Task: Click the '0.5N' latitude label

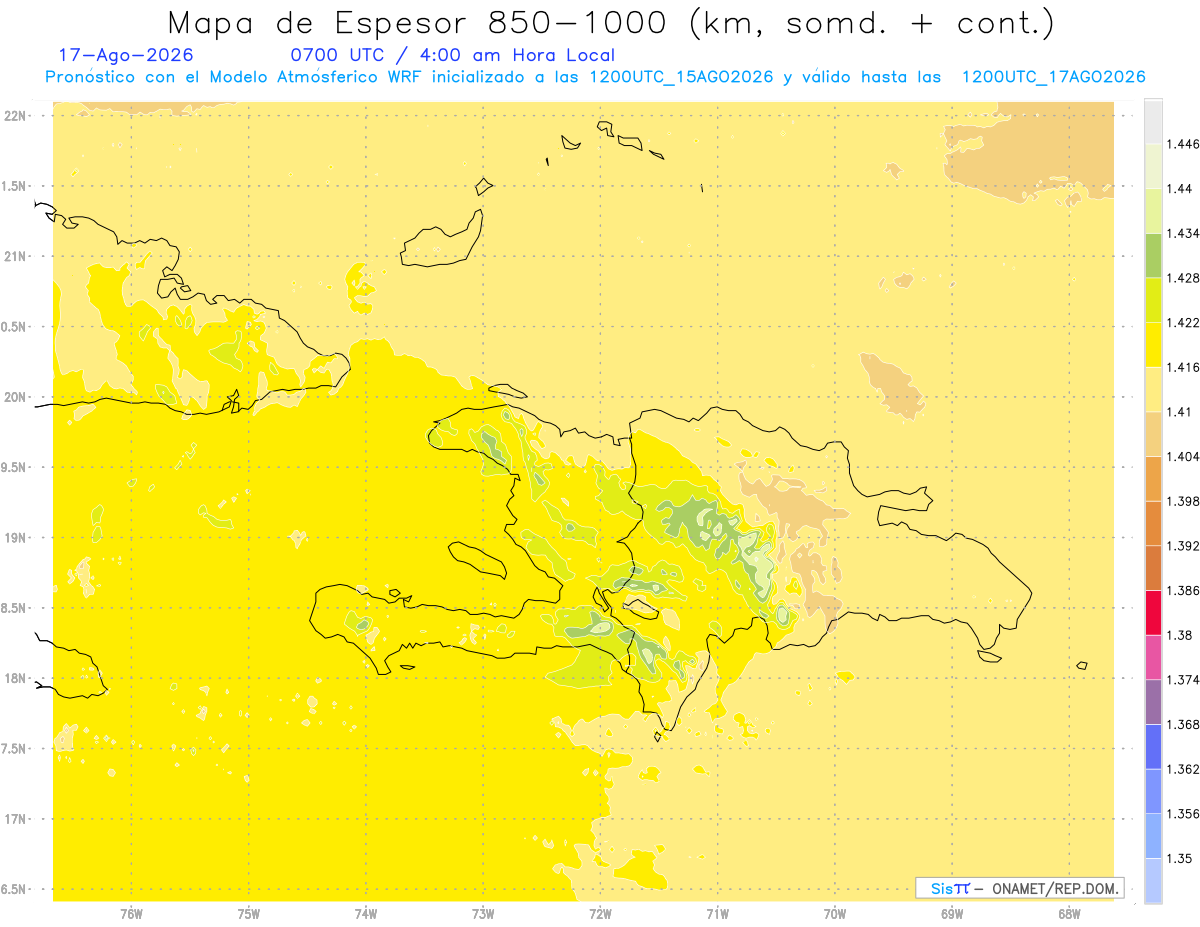Action: [15, 327]
